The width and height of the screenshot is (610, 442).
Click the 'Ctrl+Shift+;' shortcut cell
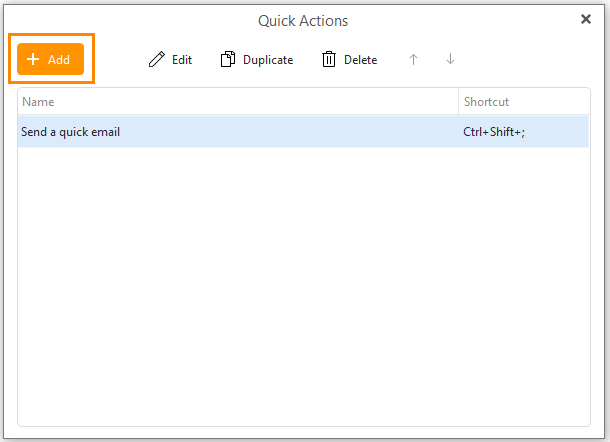pyautogui.click(x=524, y=132)
